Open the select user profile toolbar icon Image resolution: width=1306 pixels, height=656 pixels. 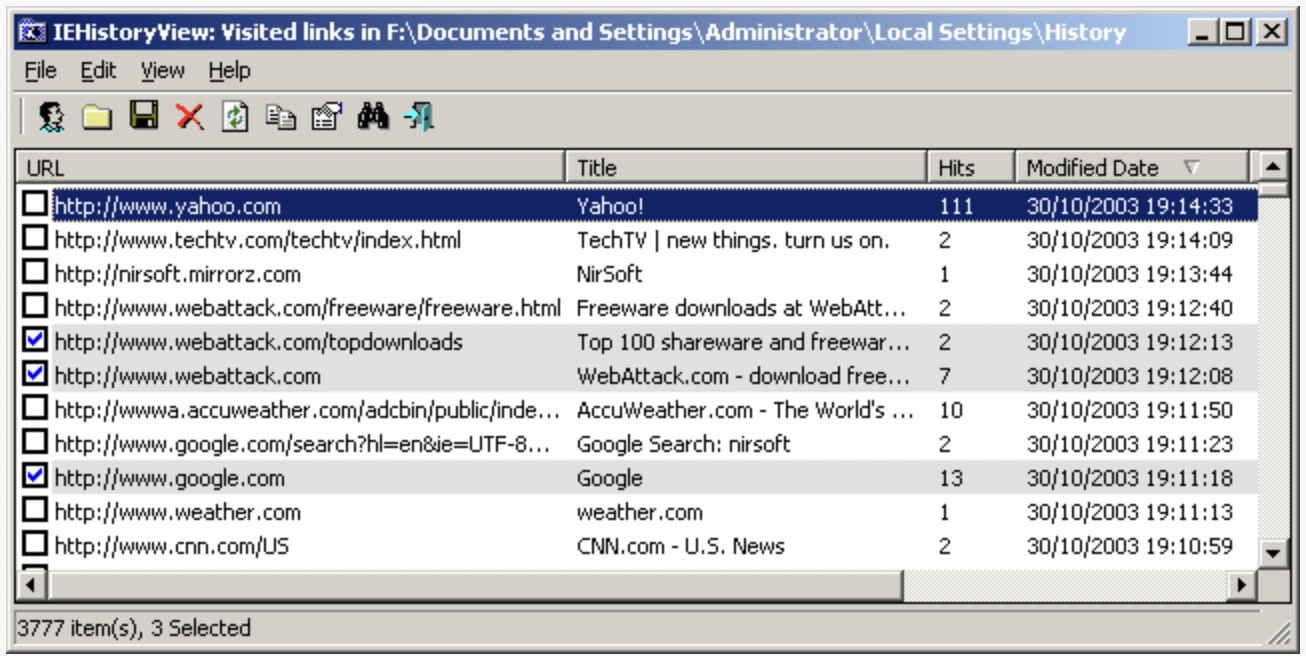[x=51, y=116]
